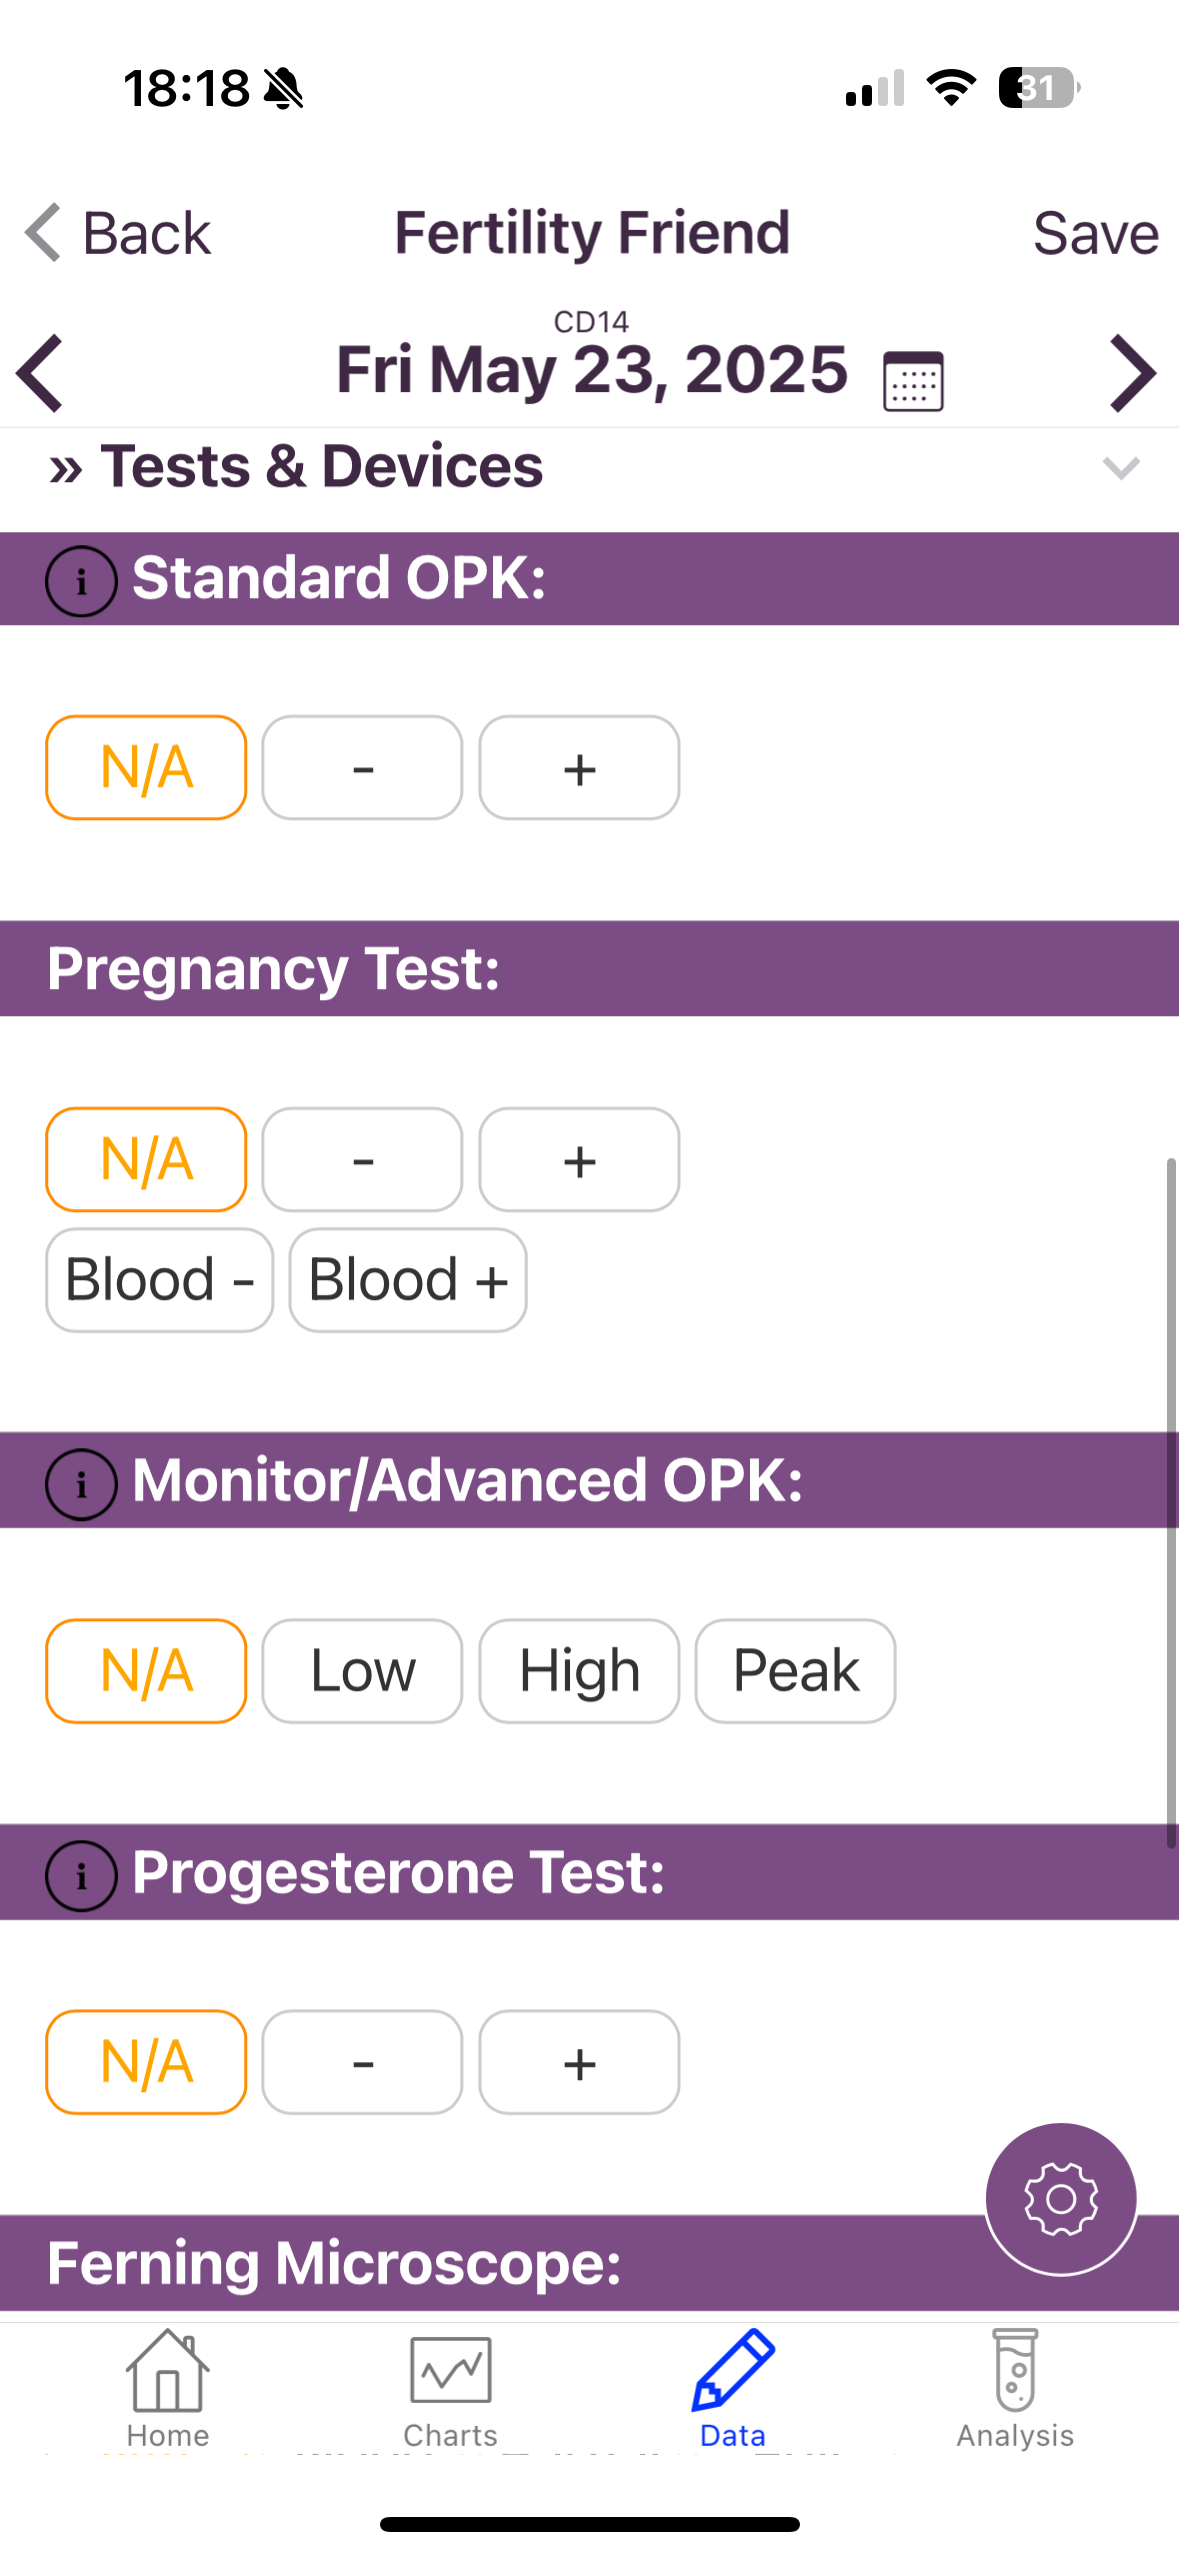
Task: Tap the Standard OPK info icon
Action: tap(81, 580)
